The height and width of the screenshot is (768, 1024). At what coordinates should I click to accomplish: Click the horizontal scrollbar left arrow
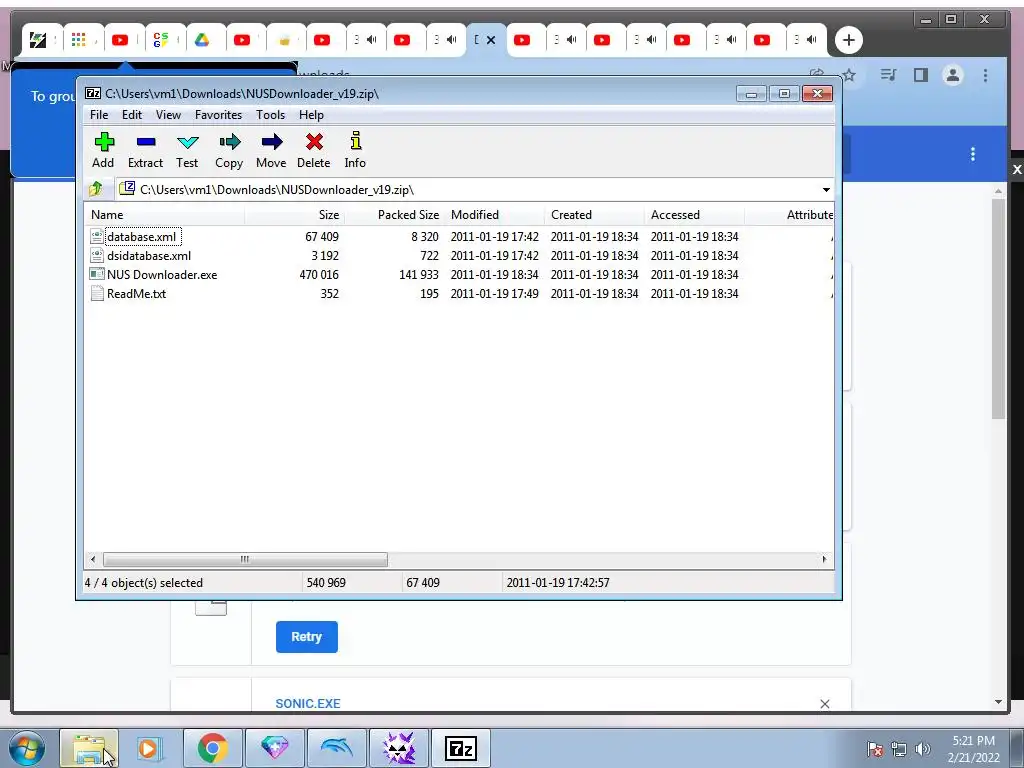[x=93, y=559]
